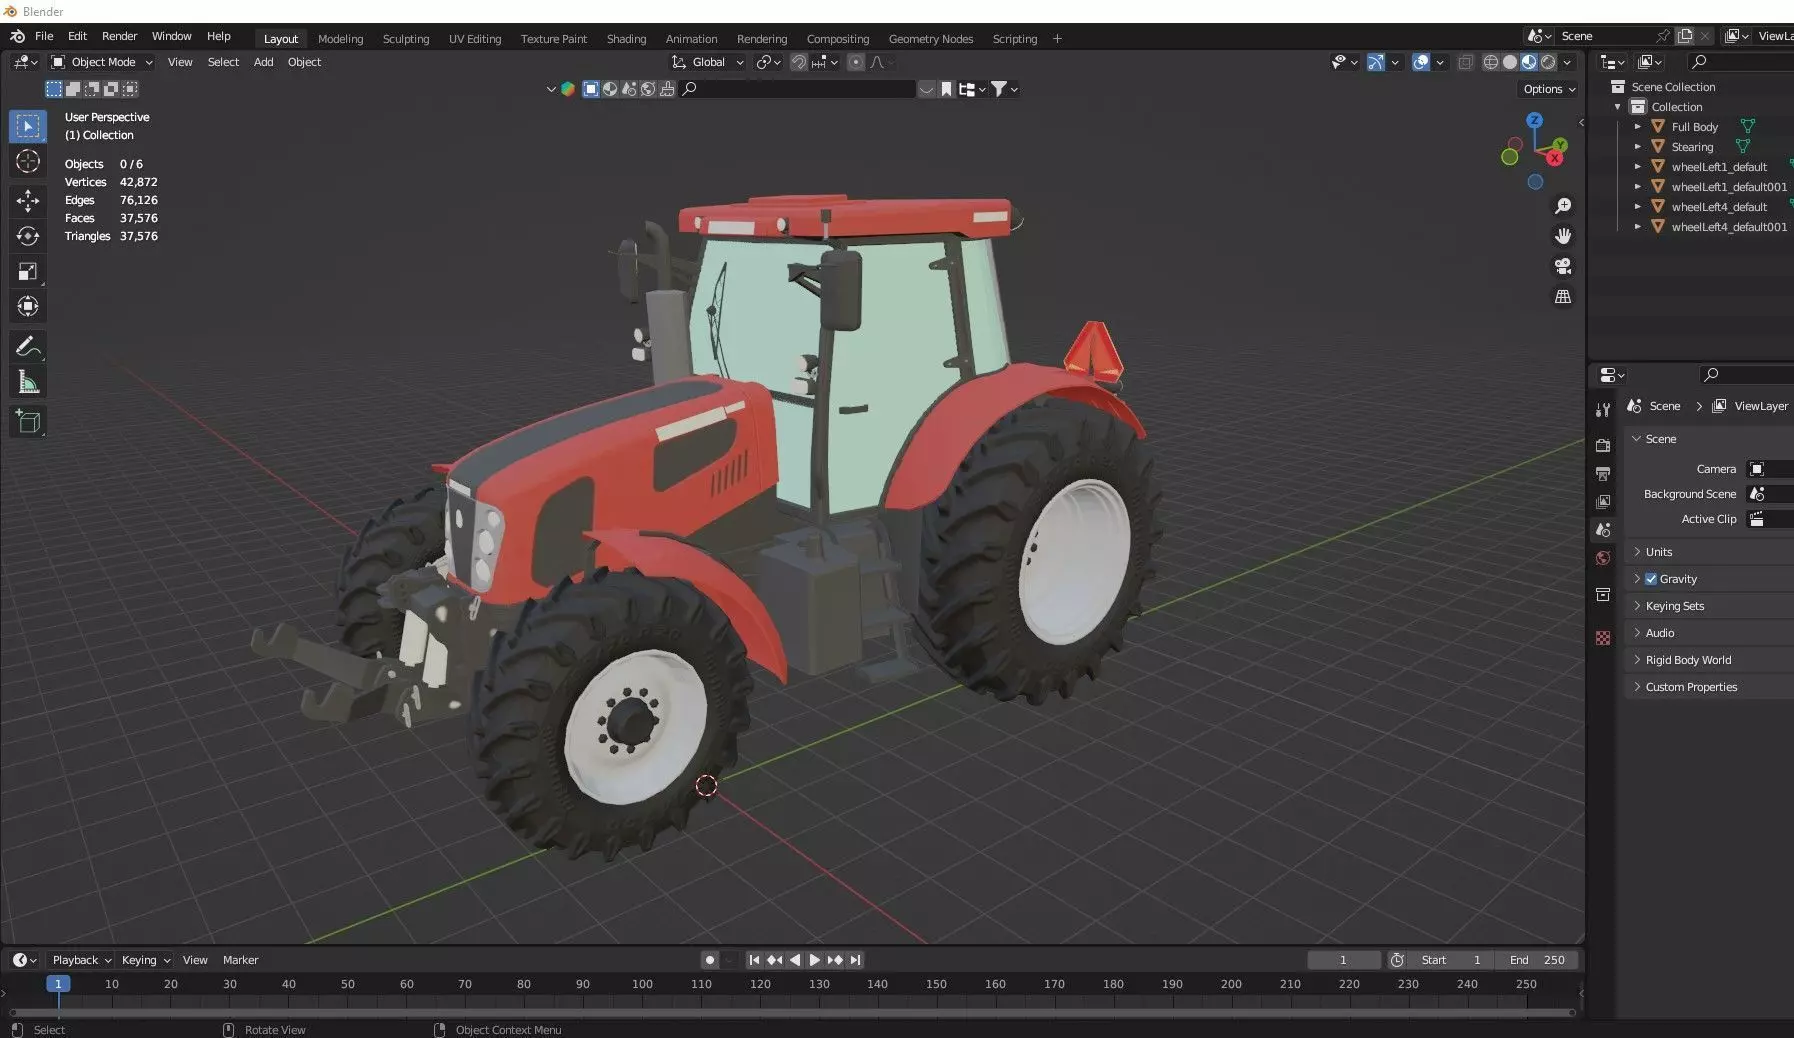Image resolution: width=1794 pixels, height=1038 pixels.
Task: Toggle viewport gizmos display
Action: (x=1376, y=62)
